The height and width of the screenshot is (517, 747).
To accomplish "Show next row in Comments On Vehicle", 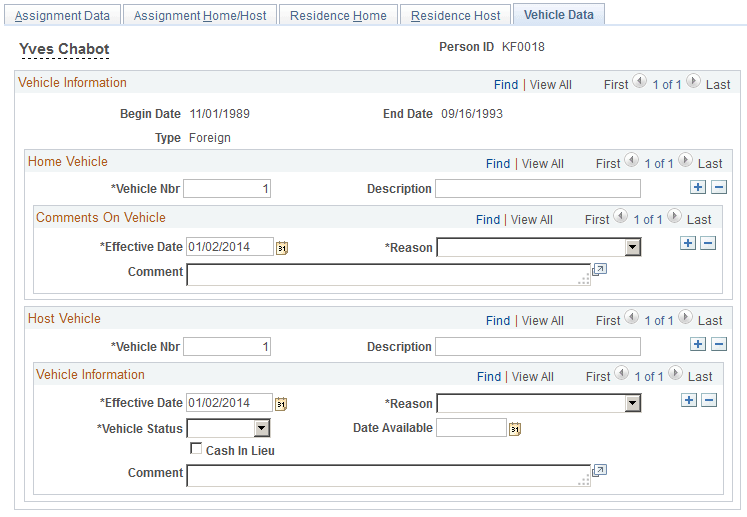I will click(x=674, y=216).
